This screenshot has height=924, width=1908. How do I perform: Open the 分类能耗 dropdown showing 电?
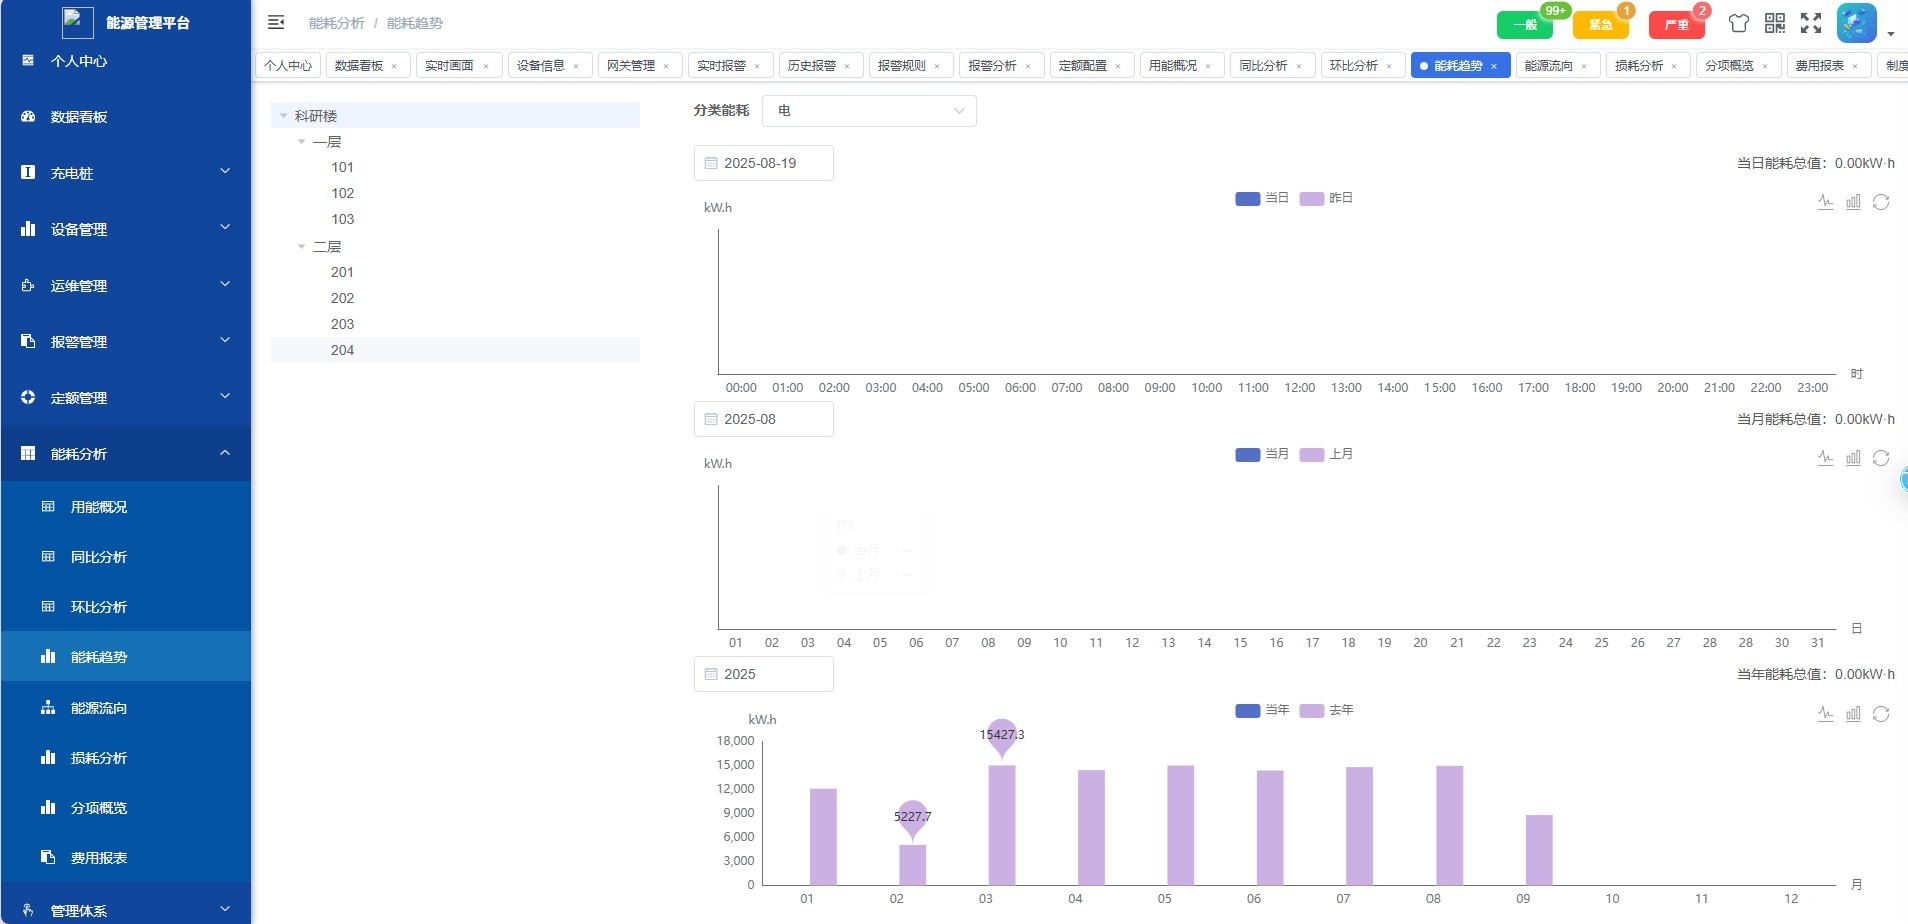[869, 111]
